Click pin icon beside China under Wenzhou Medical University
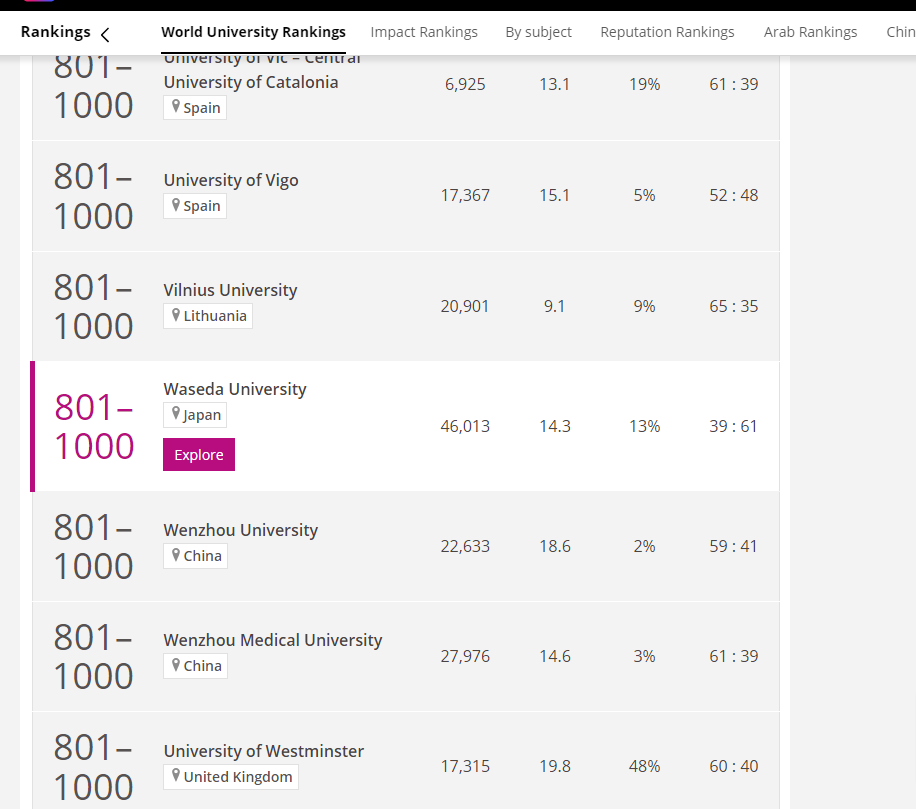This screenshot has height=809, width=916. point(176,665)
